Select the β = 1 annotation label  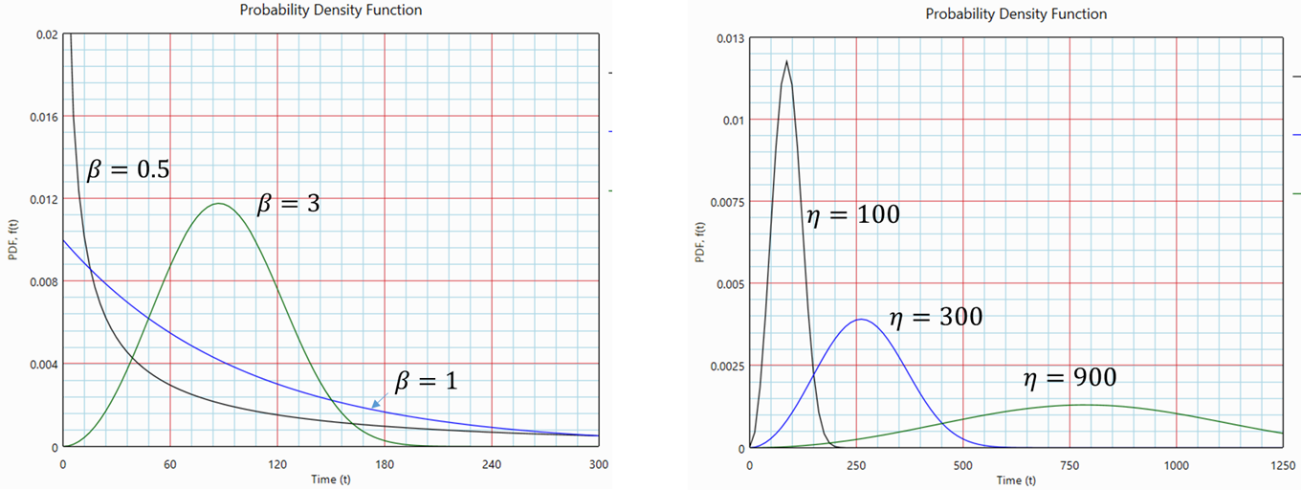(x=426, y=381)
